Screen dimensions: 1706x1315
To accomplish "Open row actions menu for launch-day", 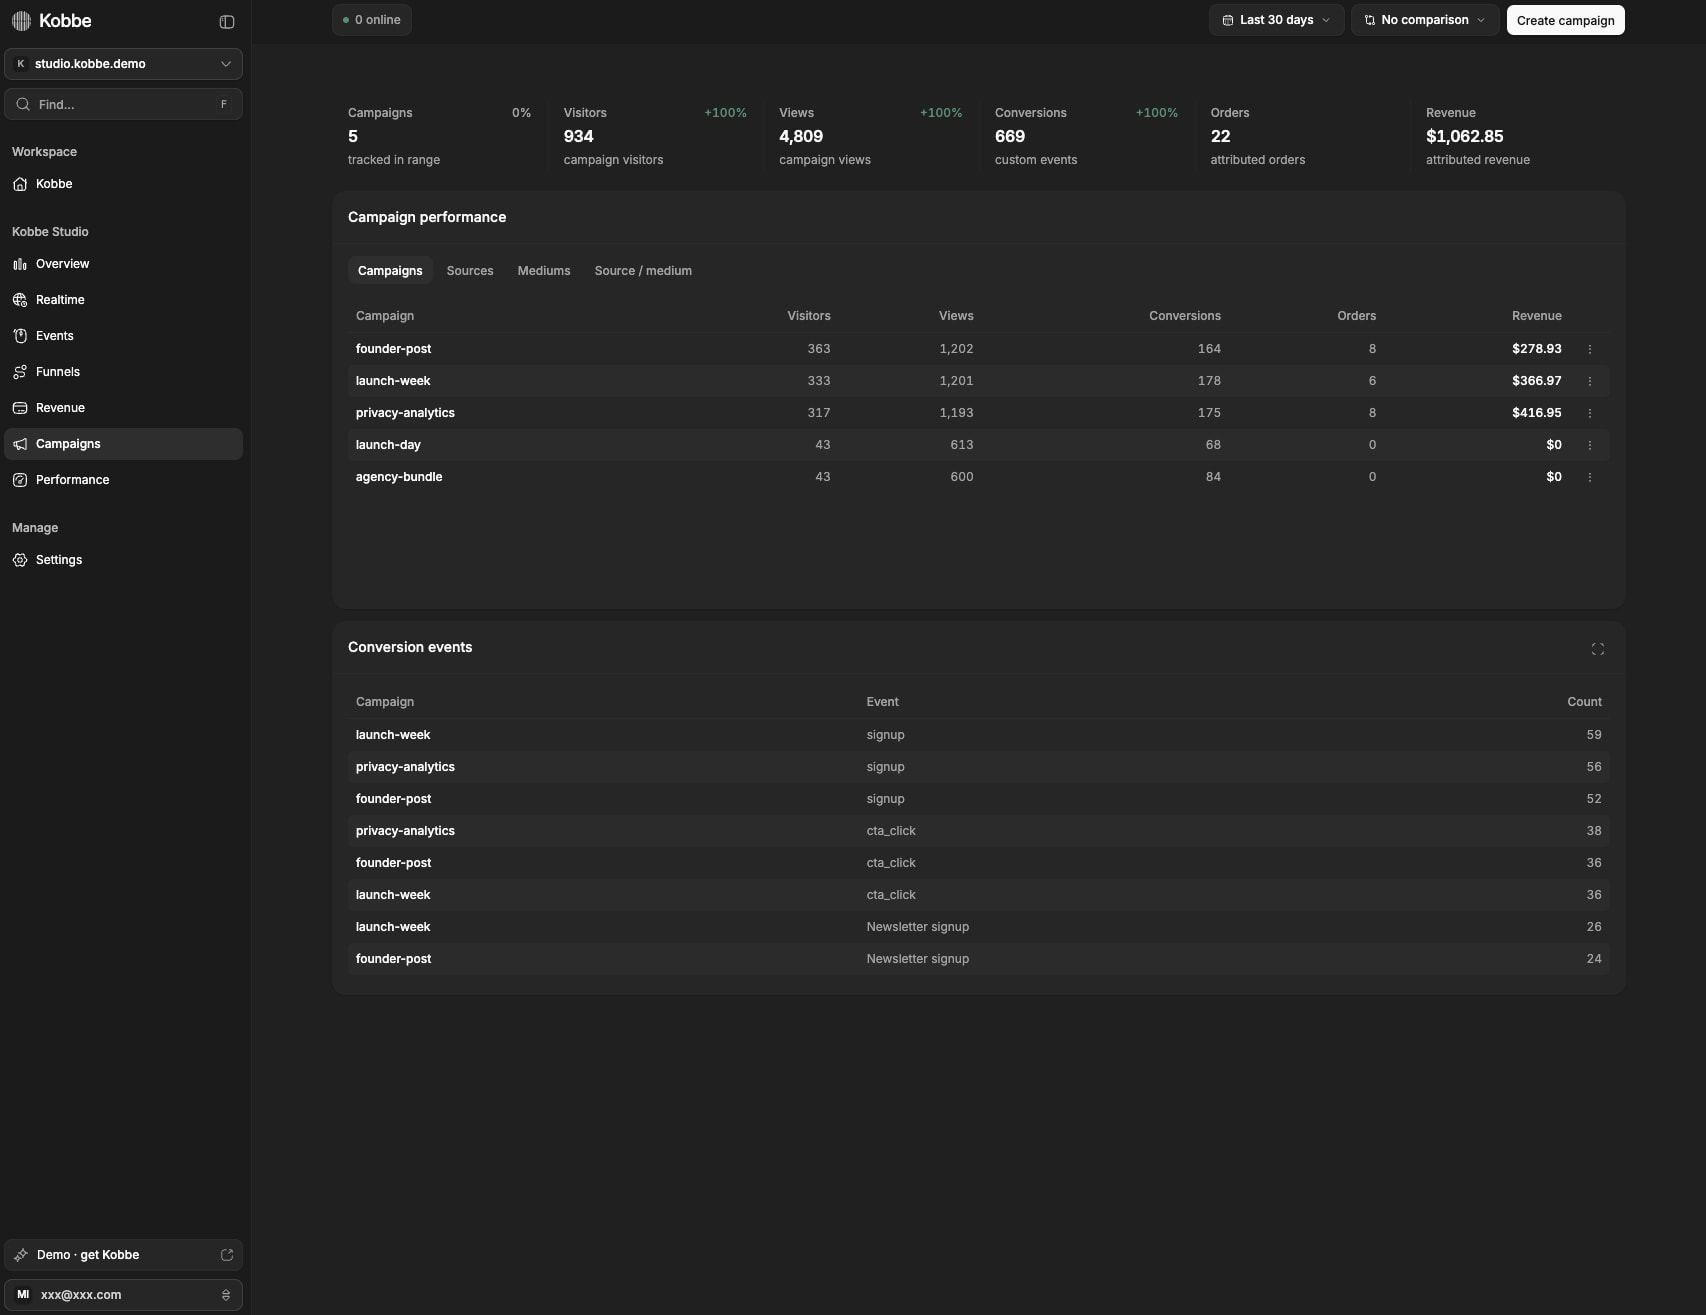I will click(1589, 445).
